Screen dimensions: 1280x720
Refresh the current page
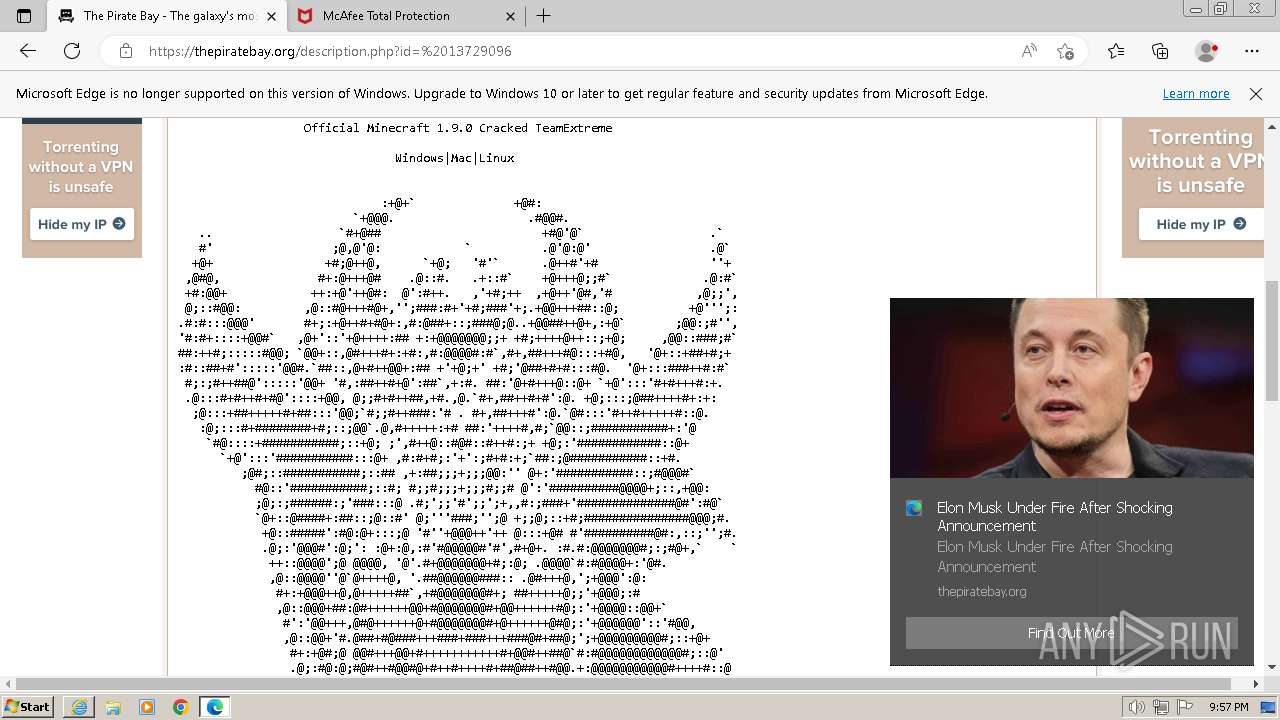point(72,51)
